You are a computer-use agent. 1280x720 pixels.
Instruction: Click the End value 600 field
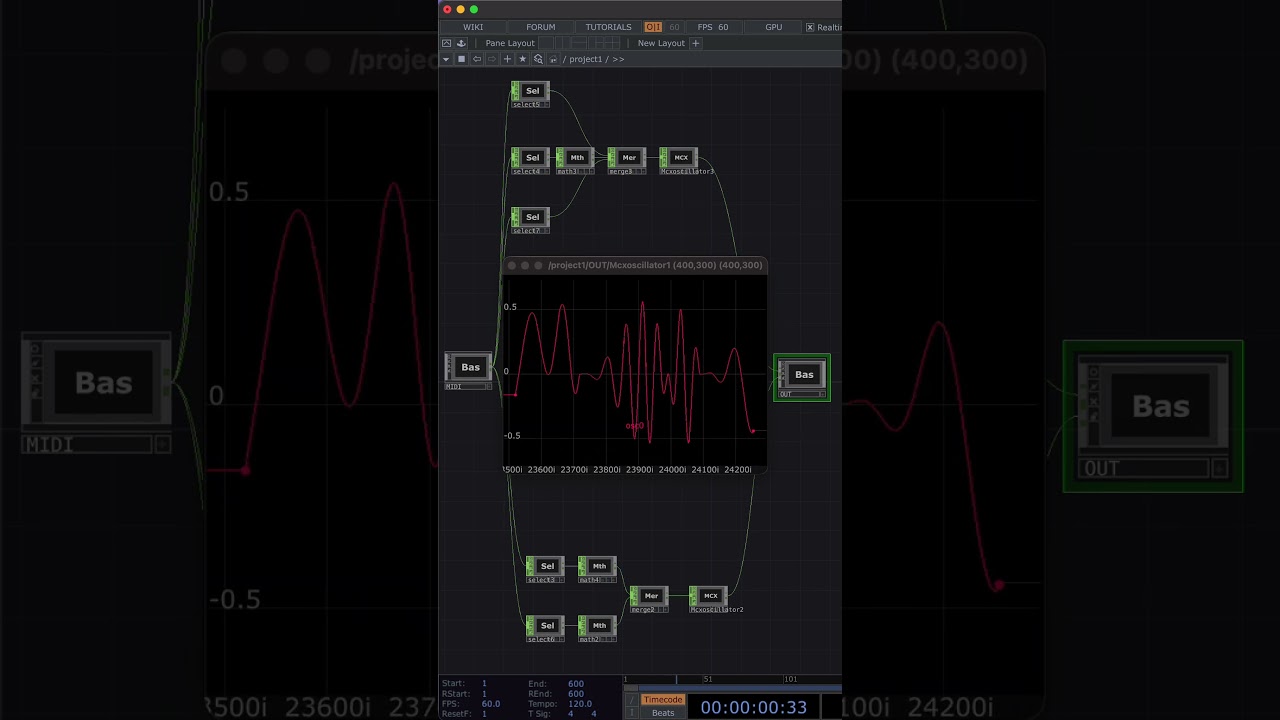[x=576, y=684]
